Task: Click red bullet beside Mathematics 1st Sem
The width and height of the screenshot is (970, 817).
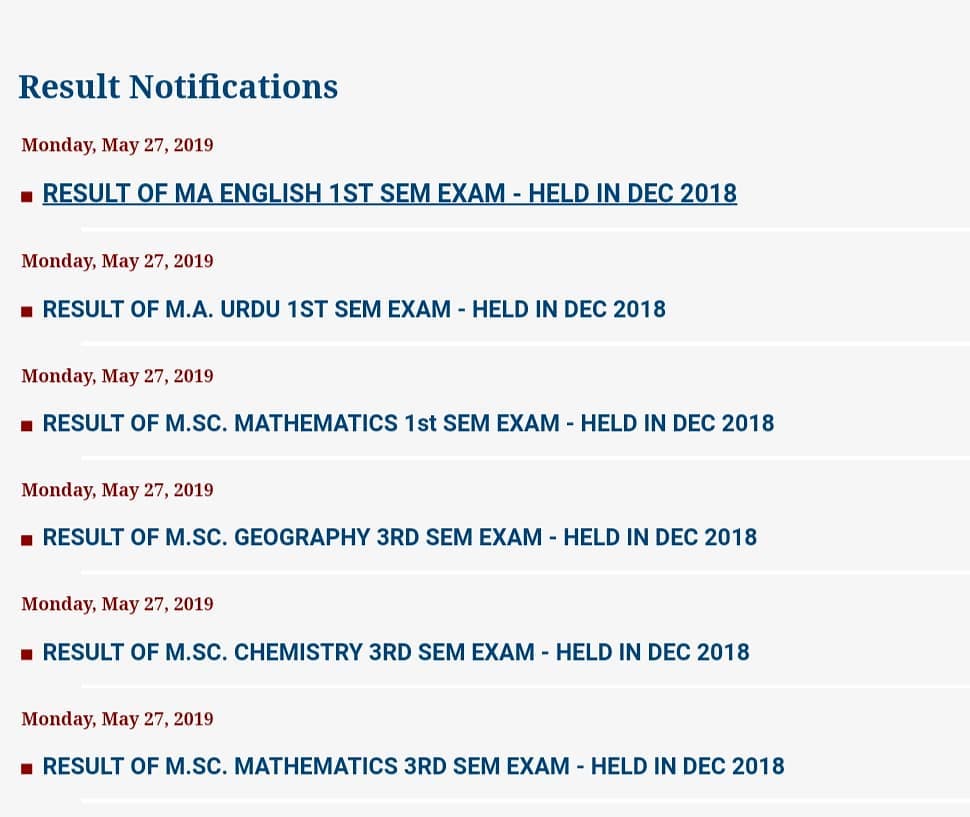Action: 27,426
